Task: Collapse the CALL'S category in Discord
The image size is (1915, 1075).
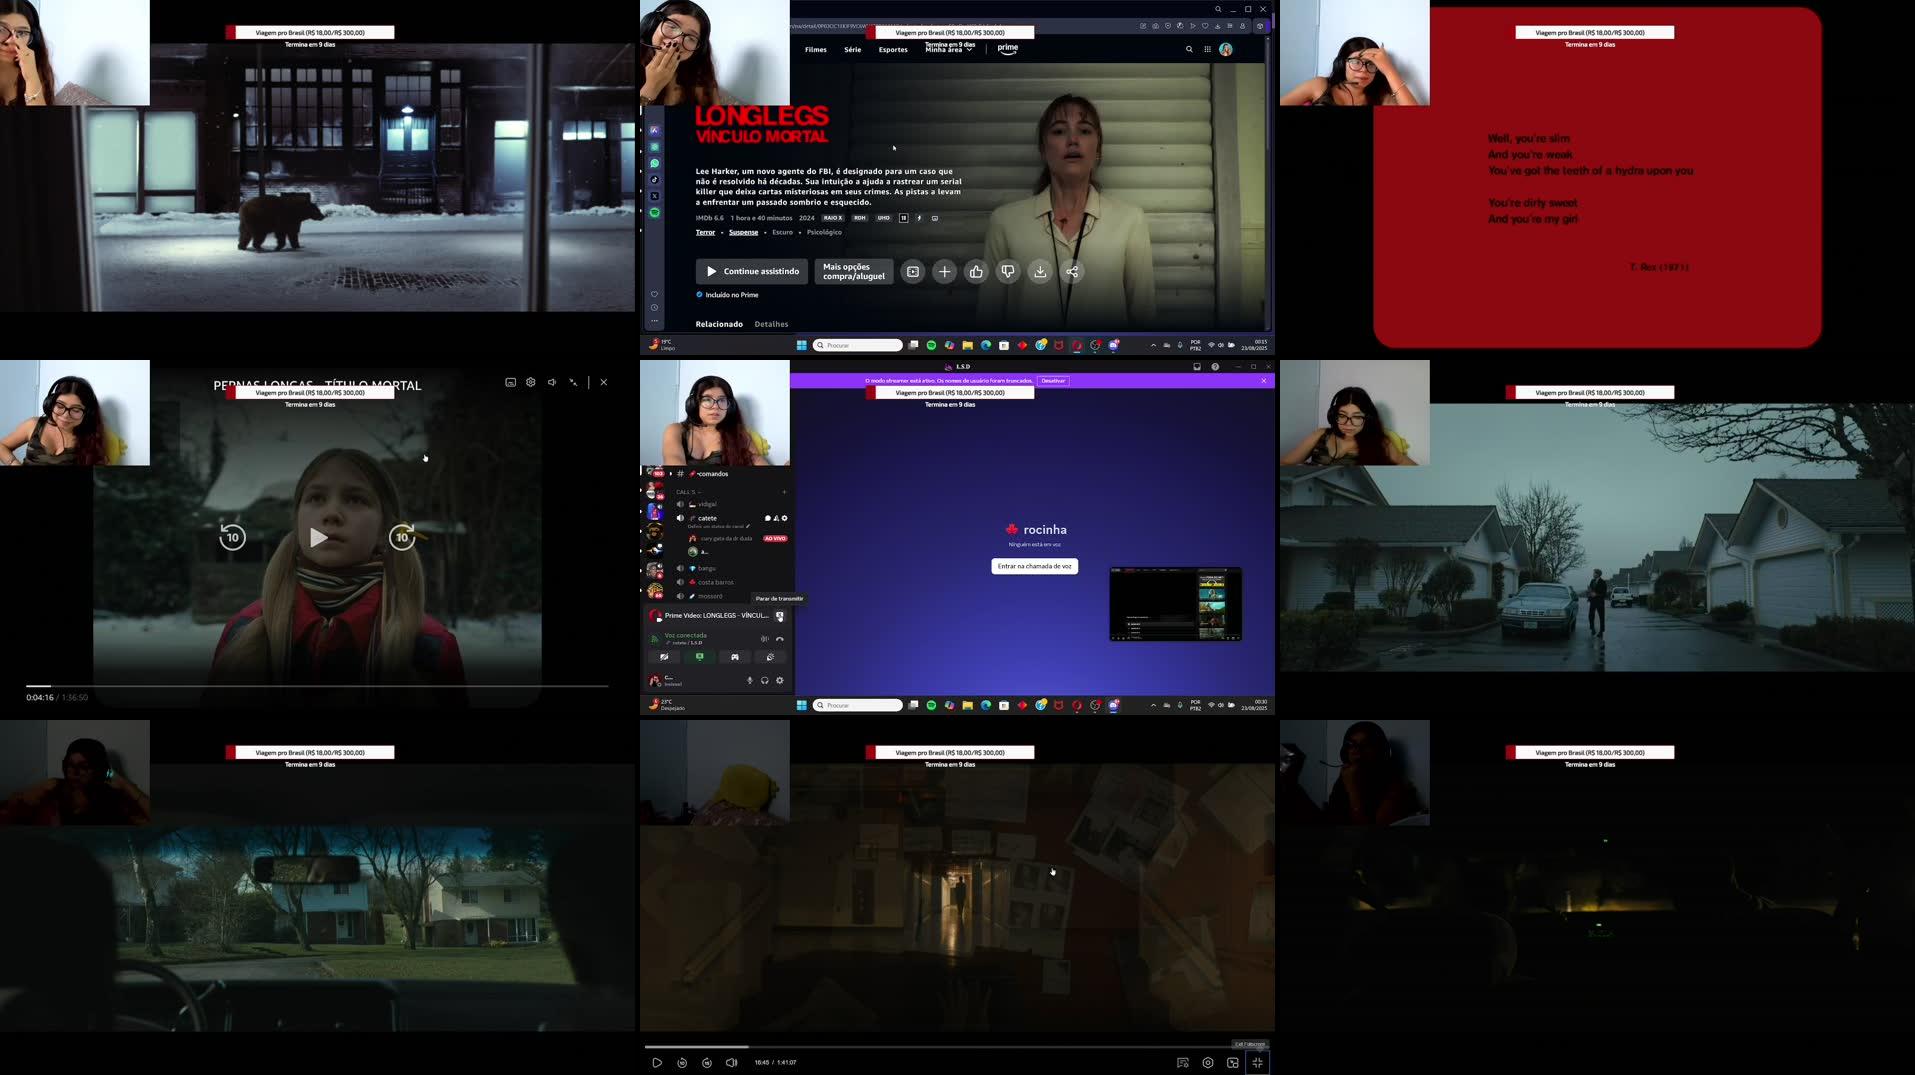Action: pos(688,492)
